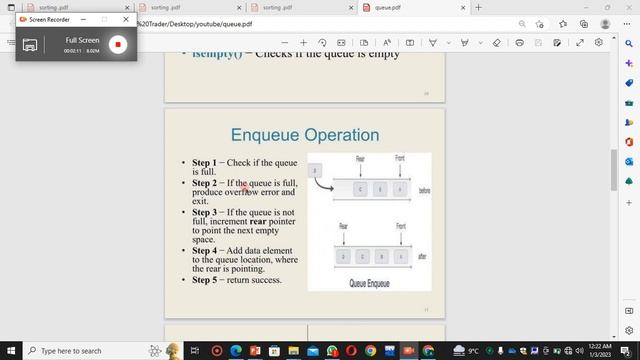Open the tab actions menu icon
The width and height of the screenshot is (640, 360).
pyautogui.click(x=11, y=7)
